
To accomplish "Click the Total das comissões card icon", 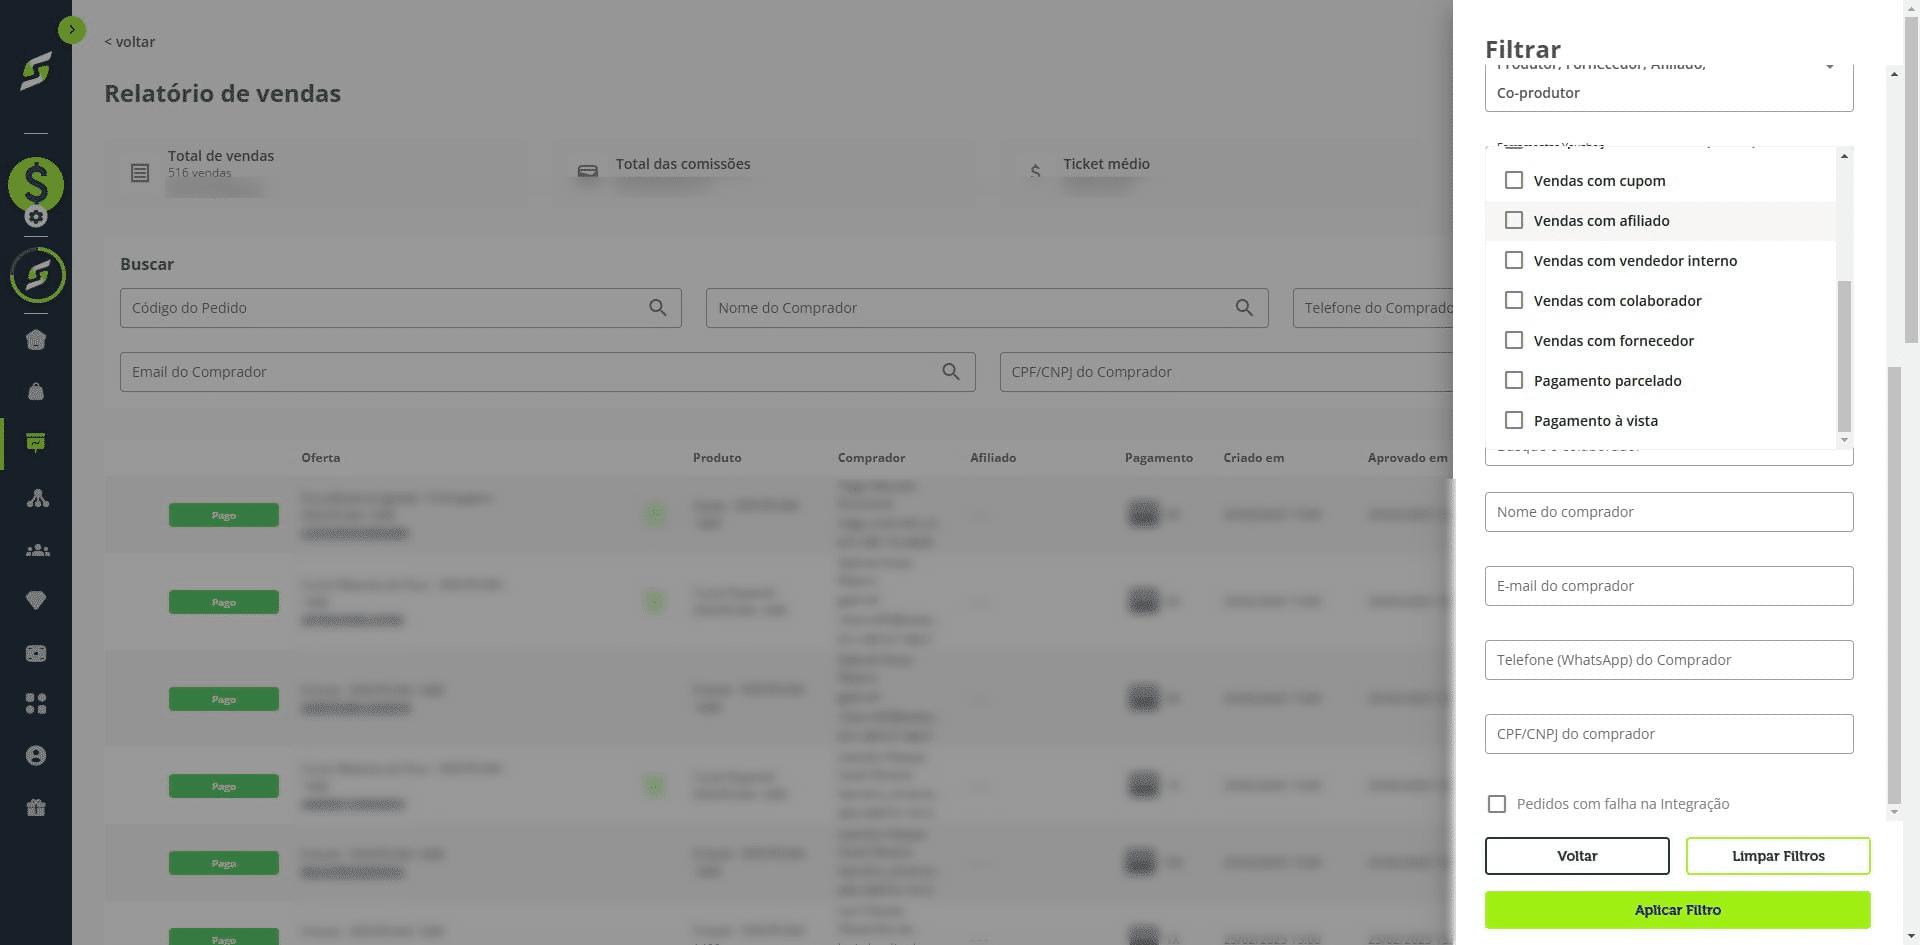I will point(588,171).
